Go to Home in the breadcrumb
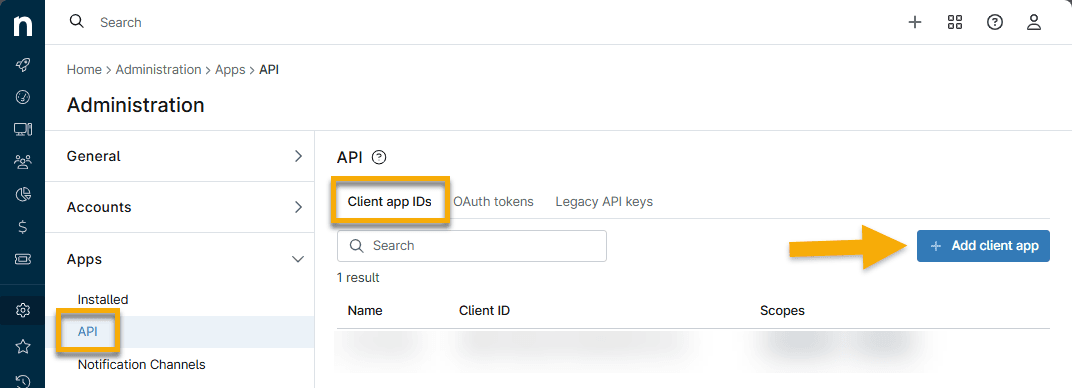 [x=84, y=70]
